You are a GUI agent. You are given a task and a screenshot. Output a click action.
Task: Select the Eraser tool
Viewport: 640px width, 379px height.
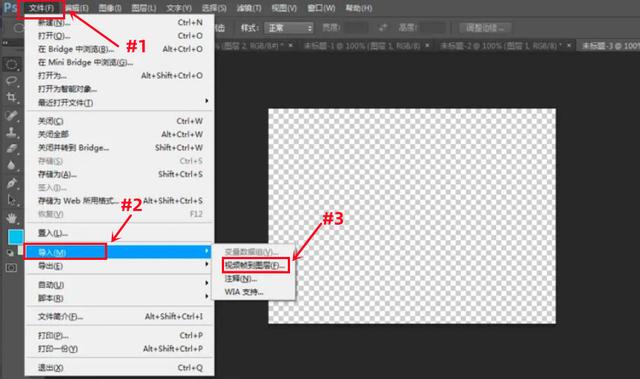coord(11,148)
